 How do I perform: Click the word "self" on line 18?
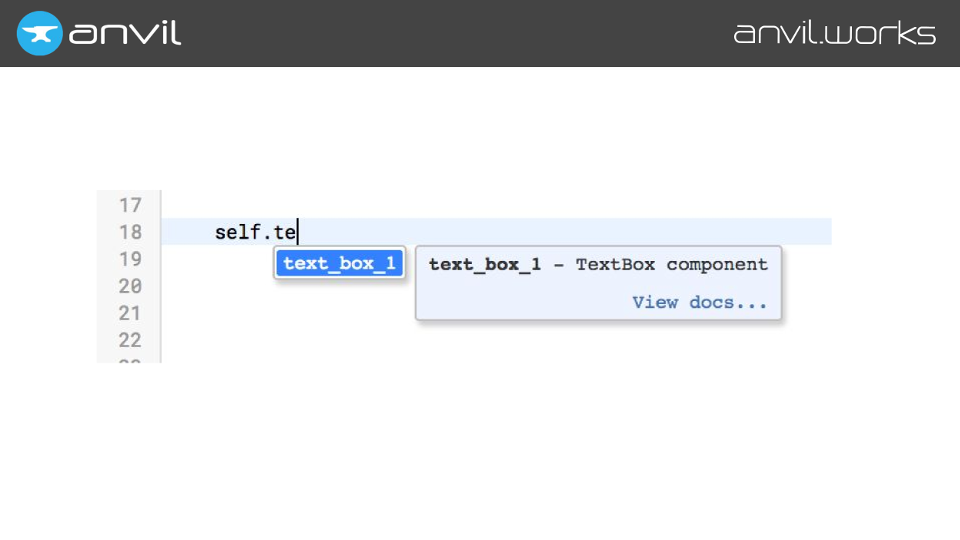[238, 232]
